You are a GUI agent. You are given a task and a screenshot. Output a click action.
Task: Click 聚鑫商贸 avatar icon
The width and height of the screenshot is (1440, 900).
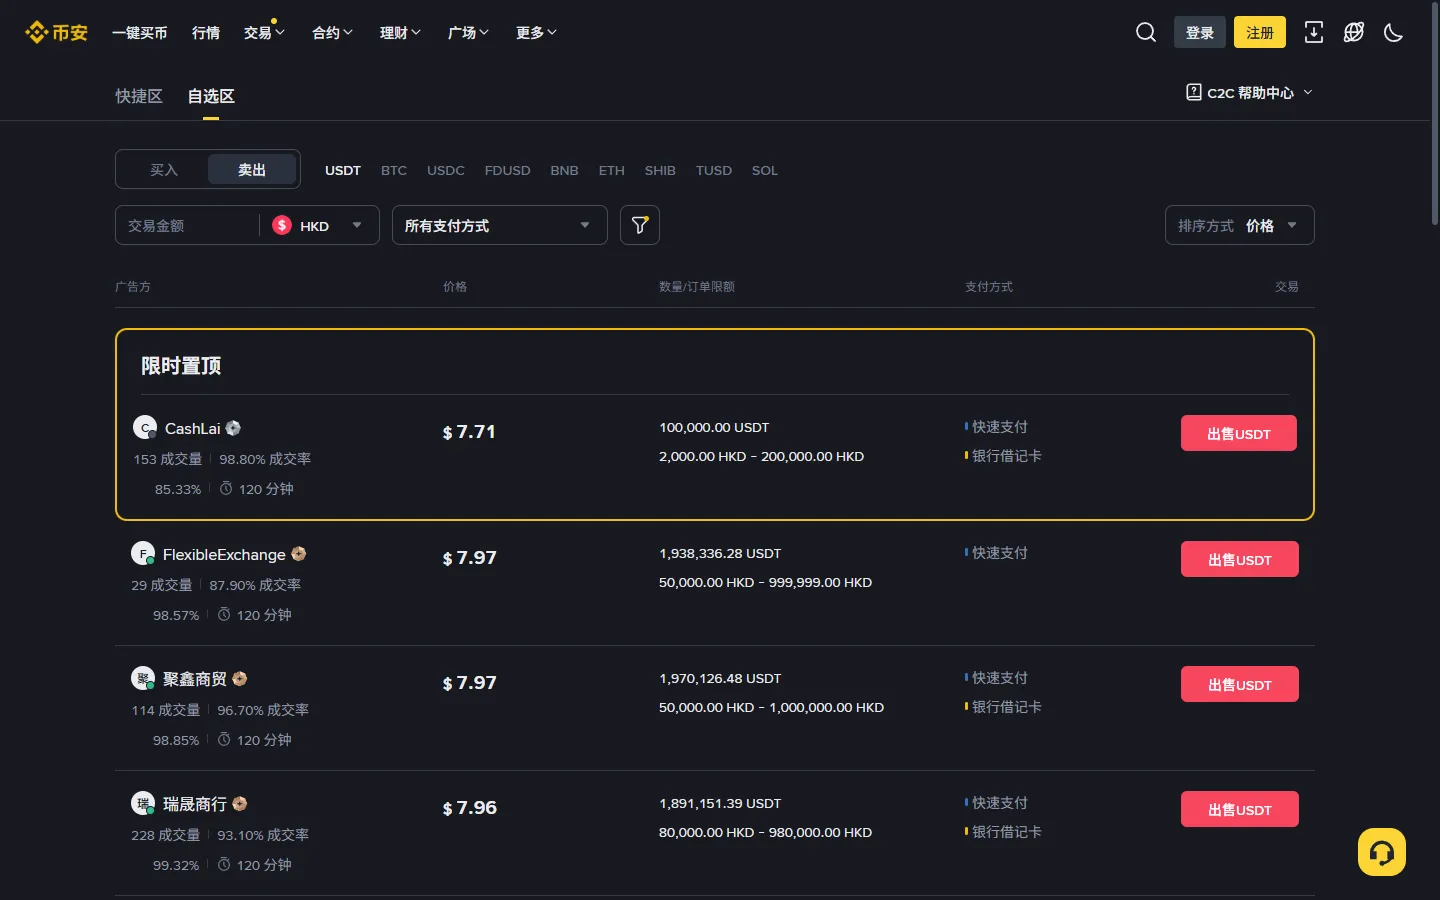(x=143, y=679)
